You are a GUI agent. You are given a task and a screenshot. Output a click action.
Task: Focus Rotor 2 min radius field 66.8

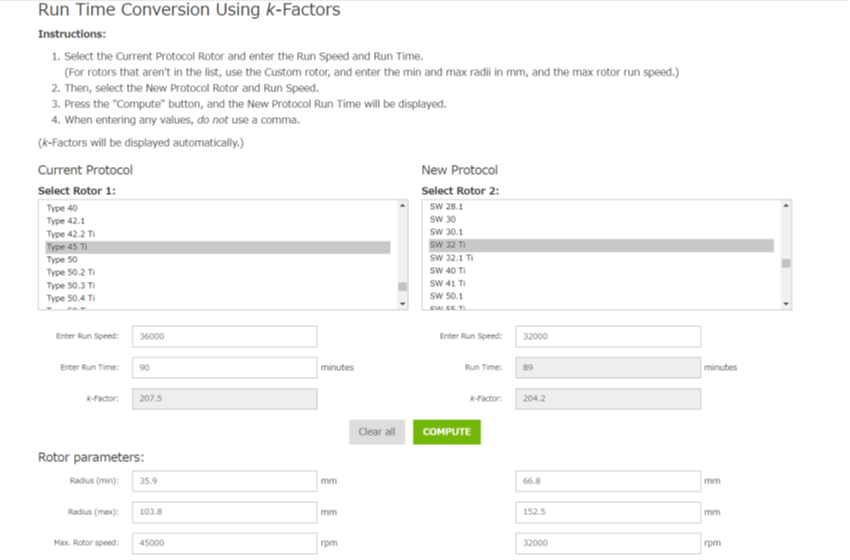[x=608, y=481]
